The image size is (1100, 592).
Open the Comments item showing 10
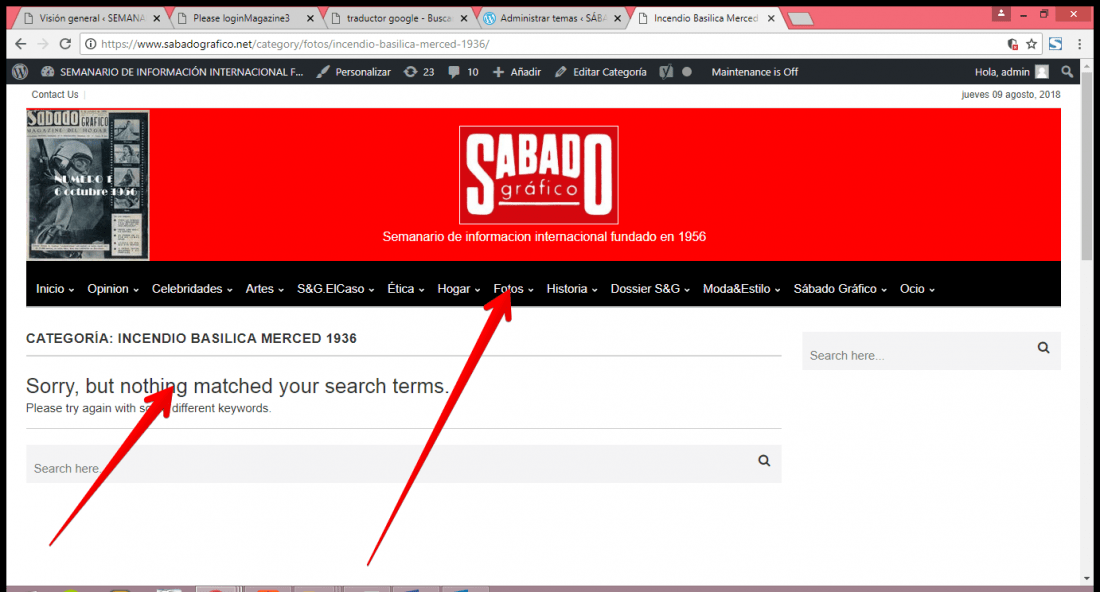click(x=463, y=72)
